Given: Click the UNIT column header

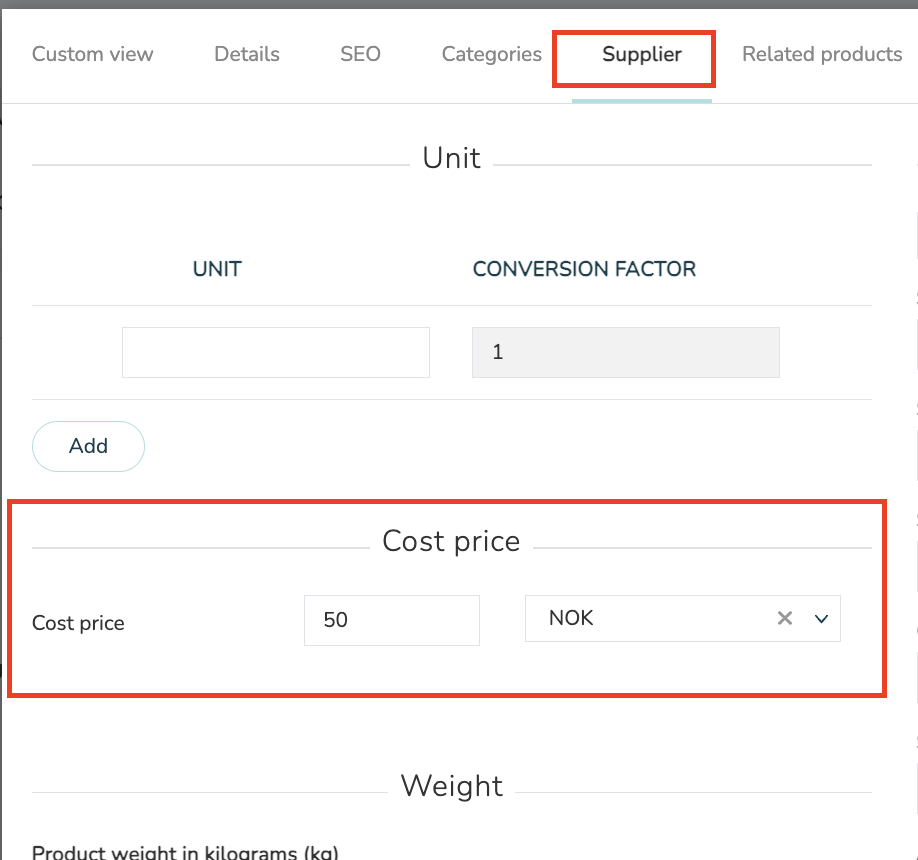Looking at the screenshot, I should [217, 269].
